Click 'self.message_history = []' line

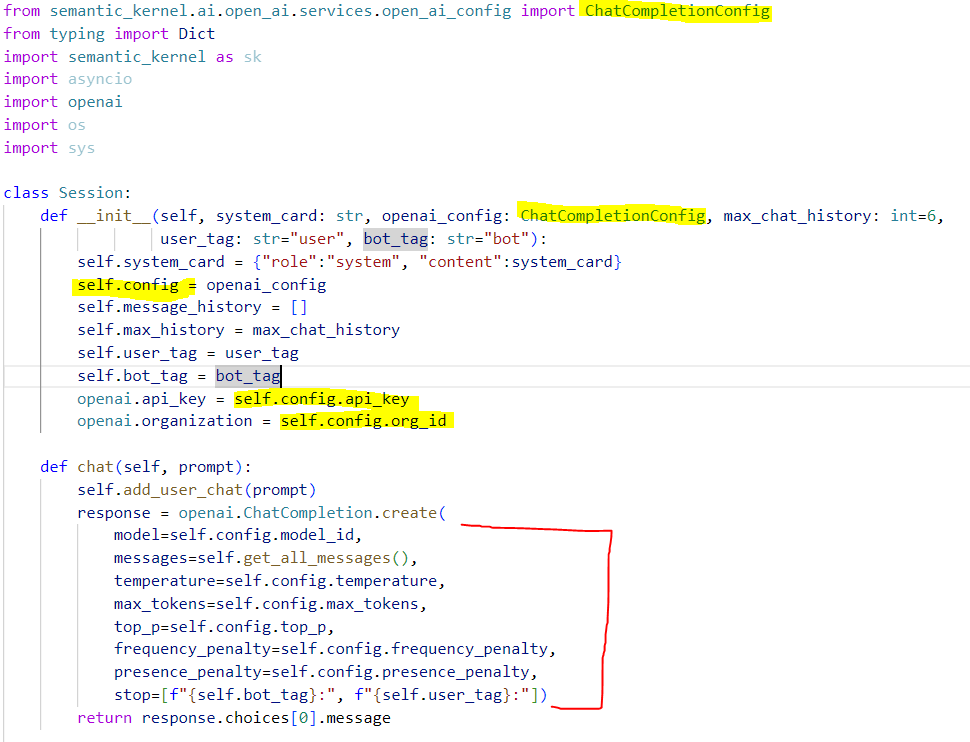tap(192, 307)
